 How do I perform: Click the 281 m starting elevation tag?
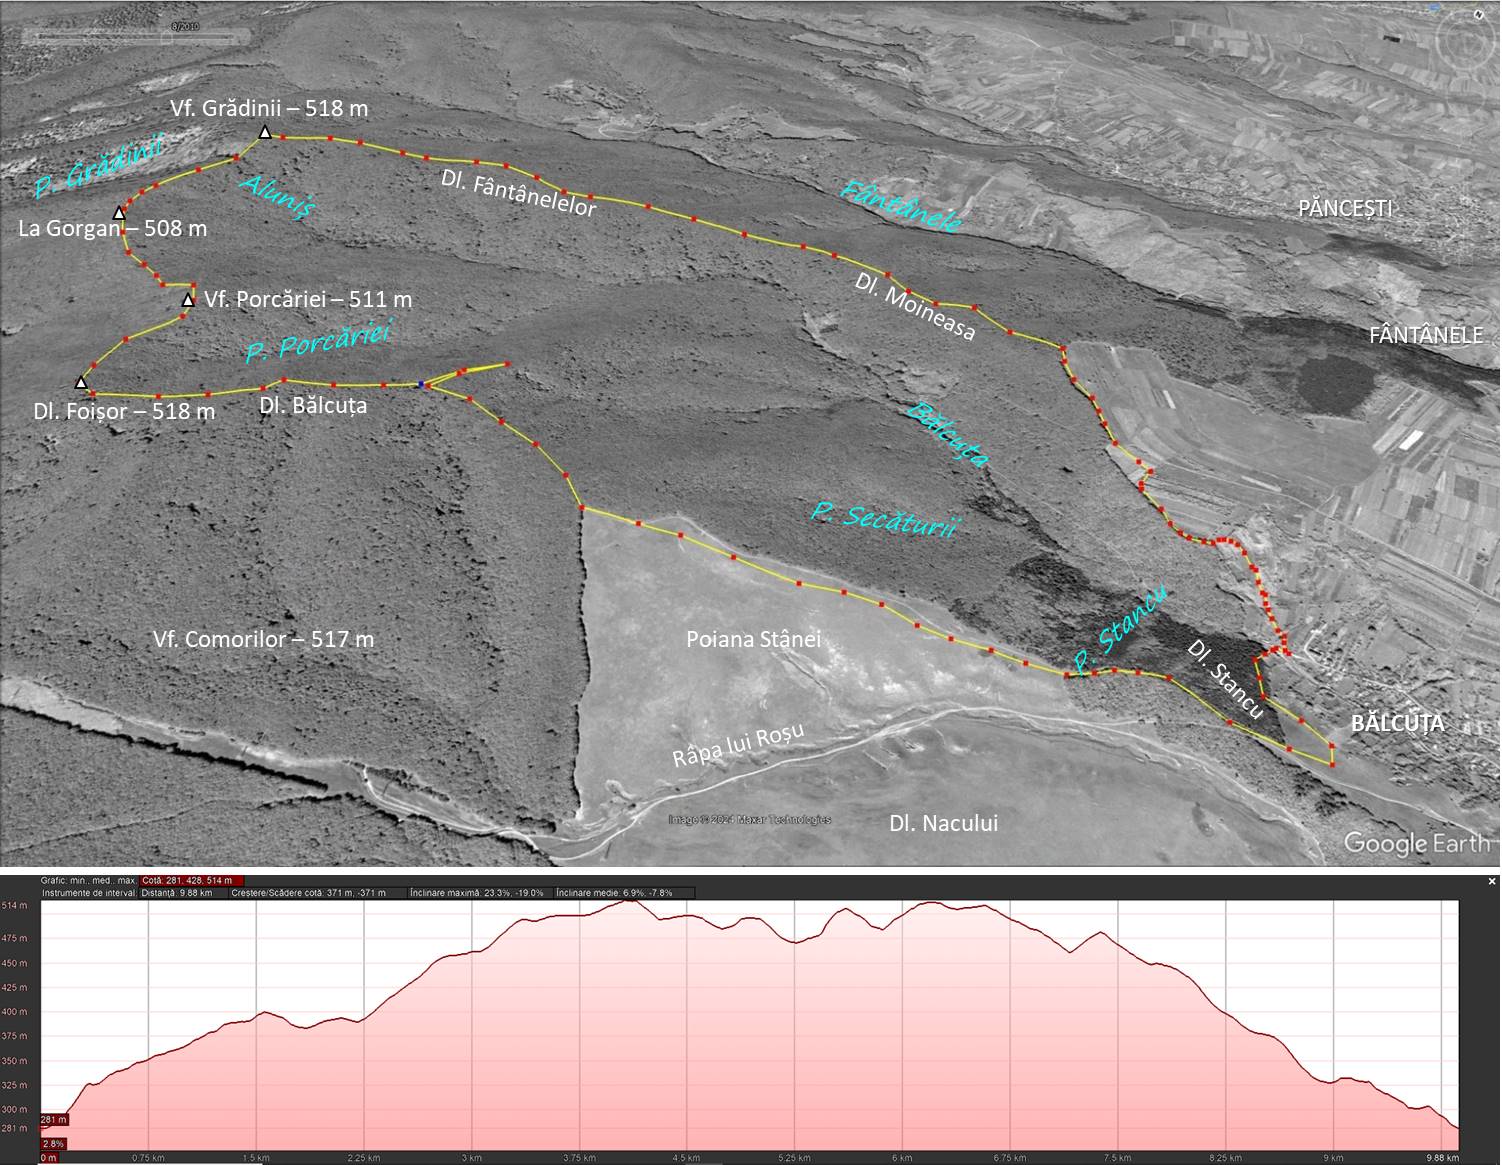pos(54,1119)
